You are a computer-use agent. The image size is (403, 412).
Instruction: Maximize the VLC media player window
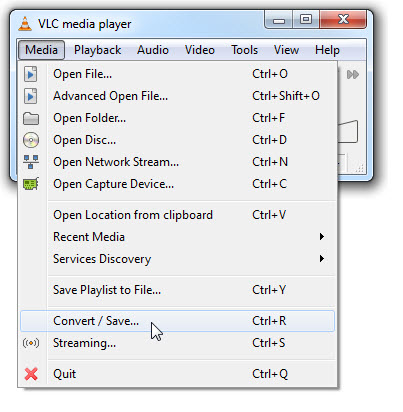(x=306, y=19)
